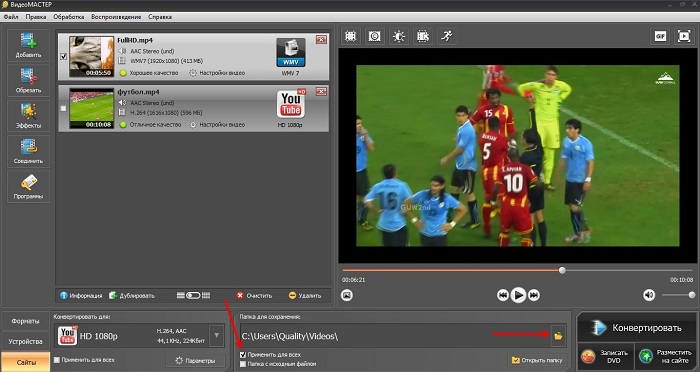Click the camera enhancement icon above preview
The width and height of the screenshot is (700, 372).
click(374, 36)
